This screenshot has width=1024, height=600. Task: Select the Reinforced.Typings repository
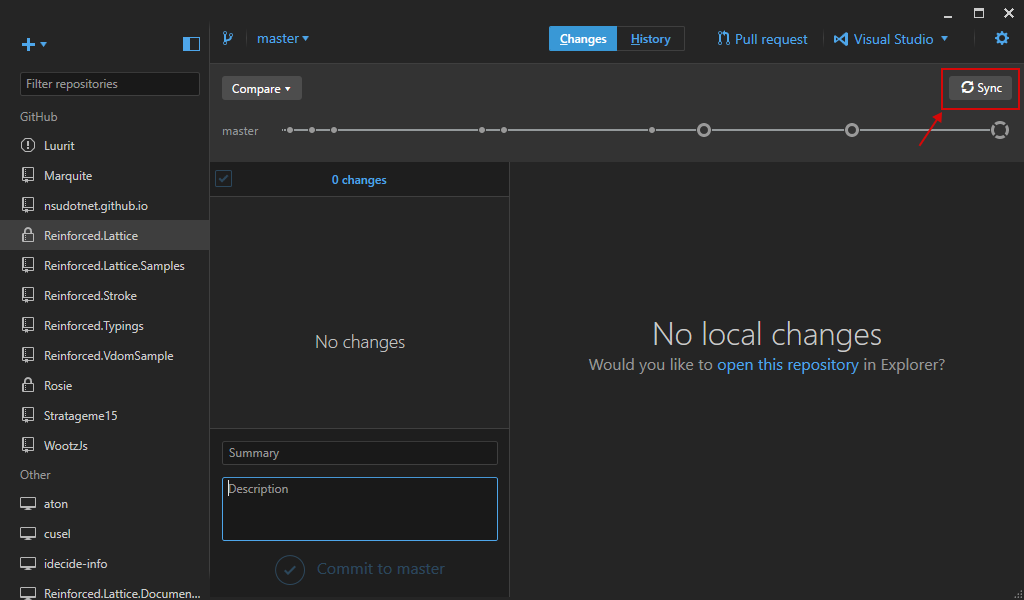tap(104, 326)
